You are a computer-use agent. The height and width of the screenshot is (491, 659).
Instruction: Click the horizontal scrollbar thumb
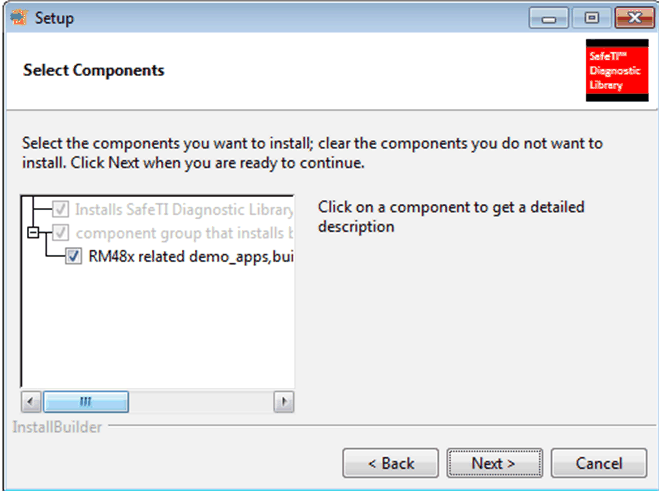(x=85, y=401)
